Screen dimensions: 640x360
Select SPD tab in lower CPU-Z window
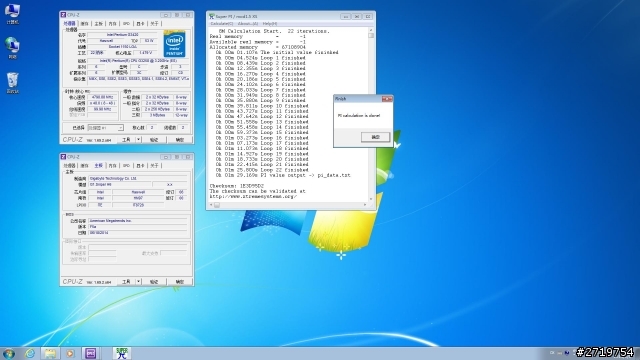pos(127,165)
